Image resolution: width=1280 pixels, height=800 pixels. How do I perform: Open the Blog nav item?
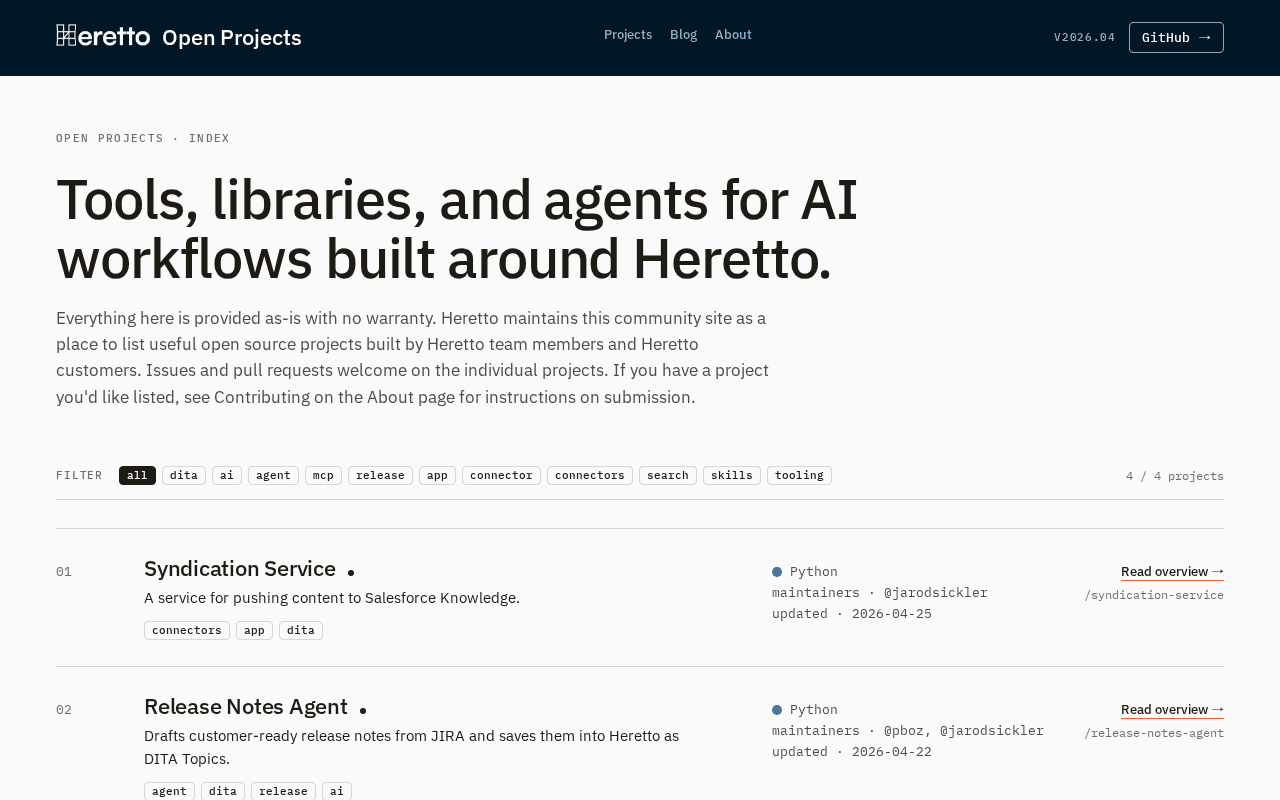pos(683,35)
